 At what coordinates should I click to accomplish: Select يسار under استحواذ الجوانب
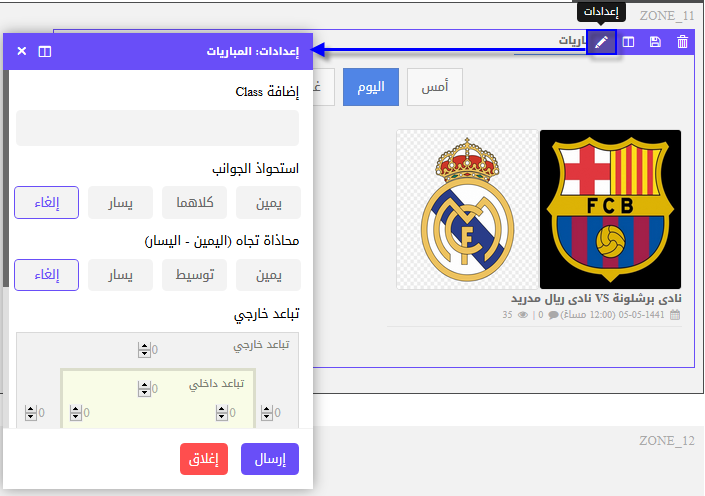[x=120, y=202]
